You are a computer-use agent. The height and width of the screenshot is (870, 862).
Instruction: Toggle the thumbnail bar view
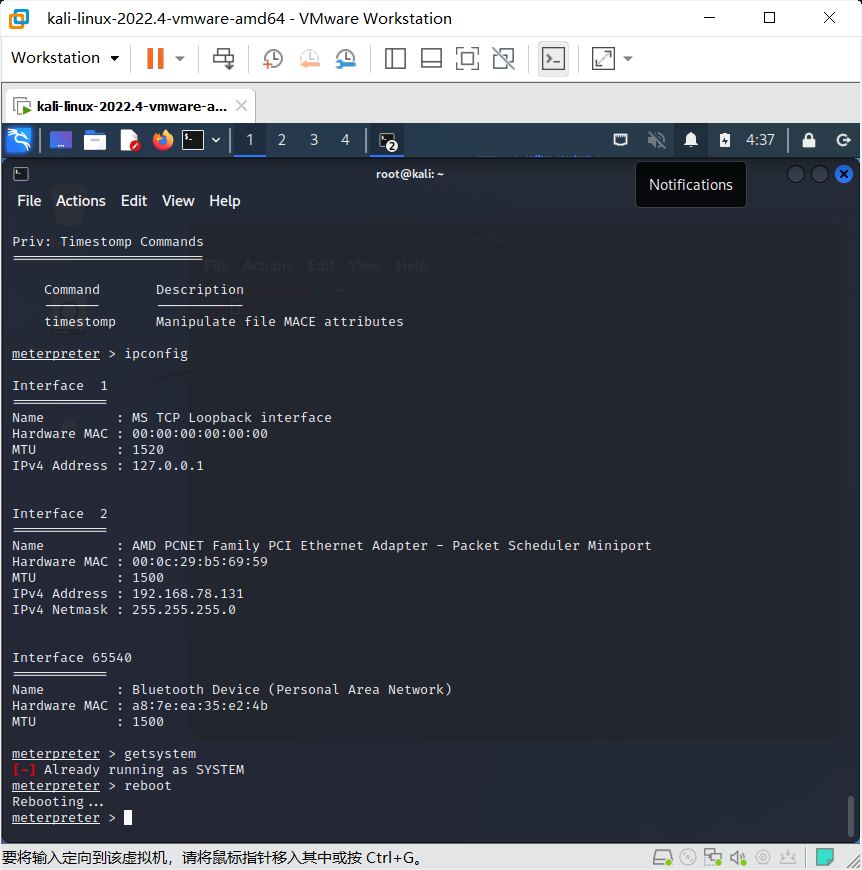point(431,58)
